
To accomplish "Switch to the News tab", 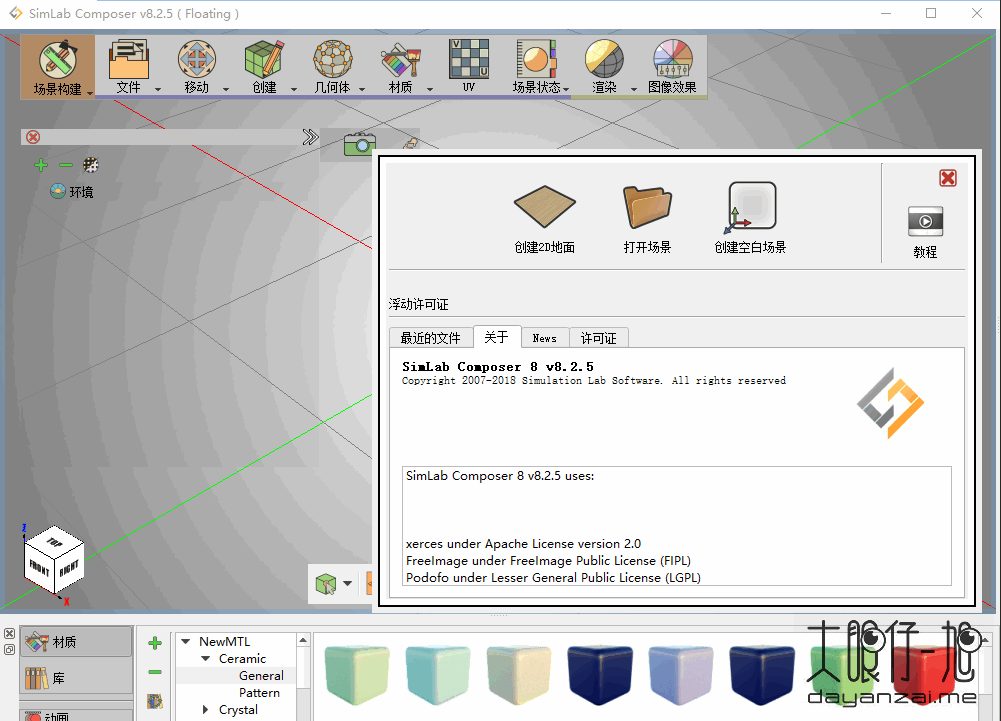I will point(545,338).
